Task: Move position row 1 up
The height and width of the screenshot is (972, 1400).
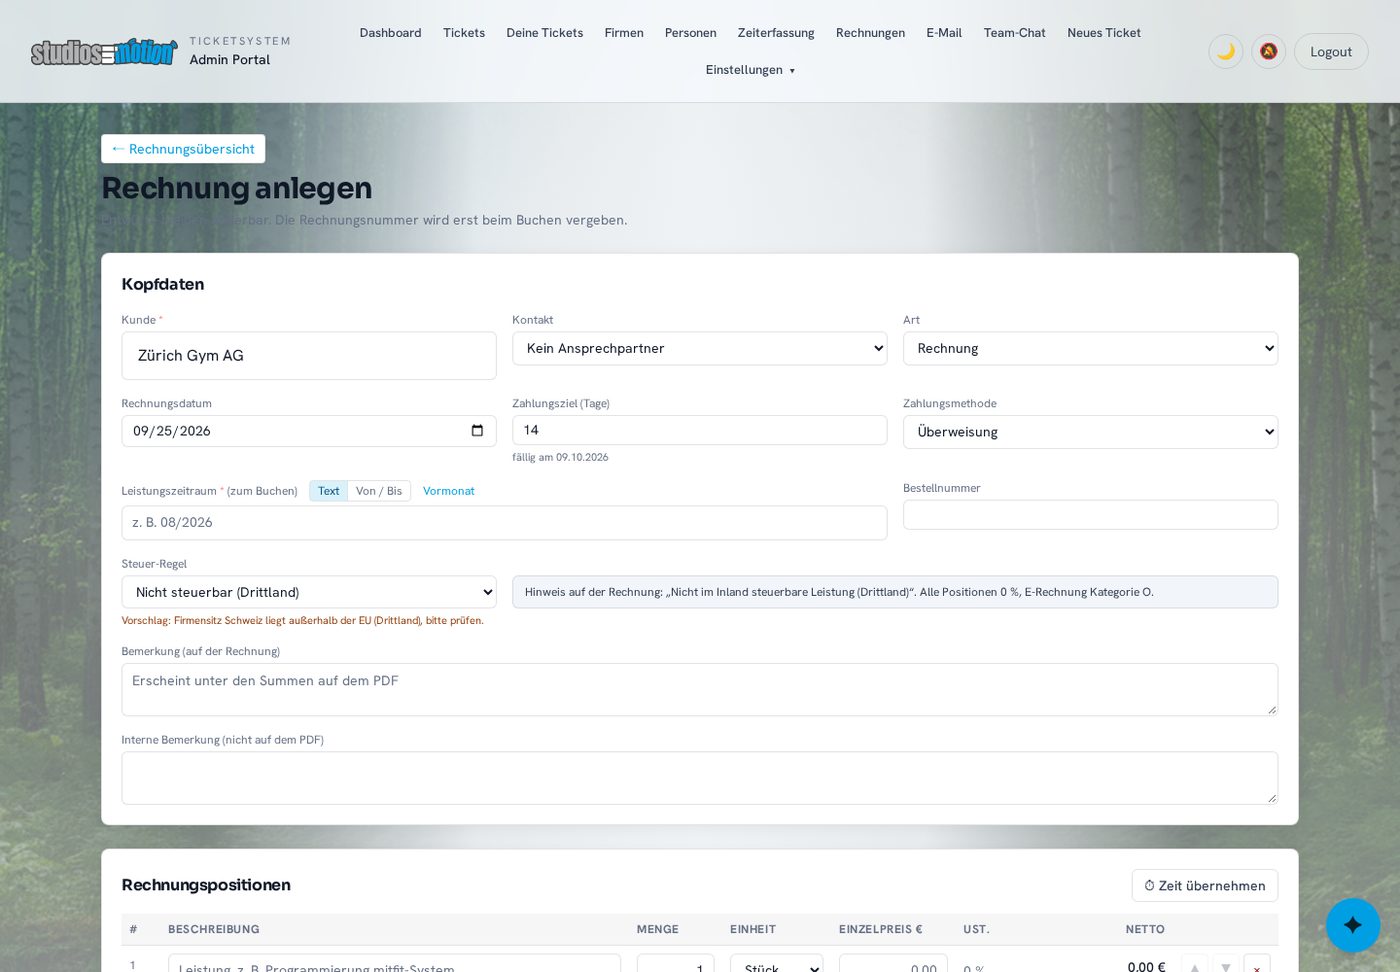Action: pos(1194,966)
